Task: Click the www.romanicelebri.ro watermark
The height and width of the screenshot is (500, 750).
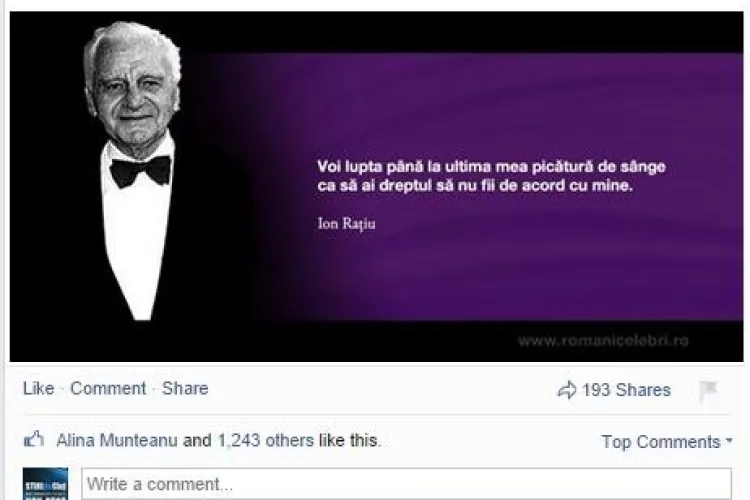Action: (603, 340)
